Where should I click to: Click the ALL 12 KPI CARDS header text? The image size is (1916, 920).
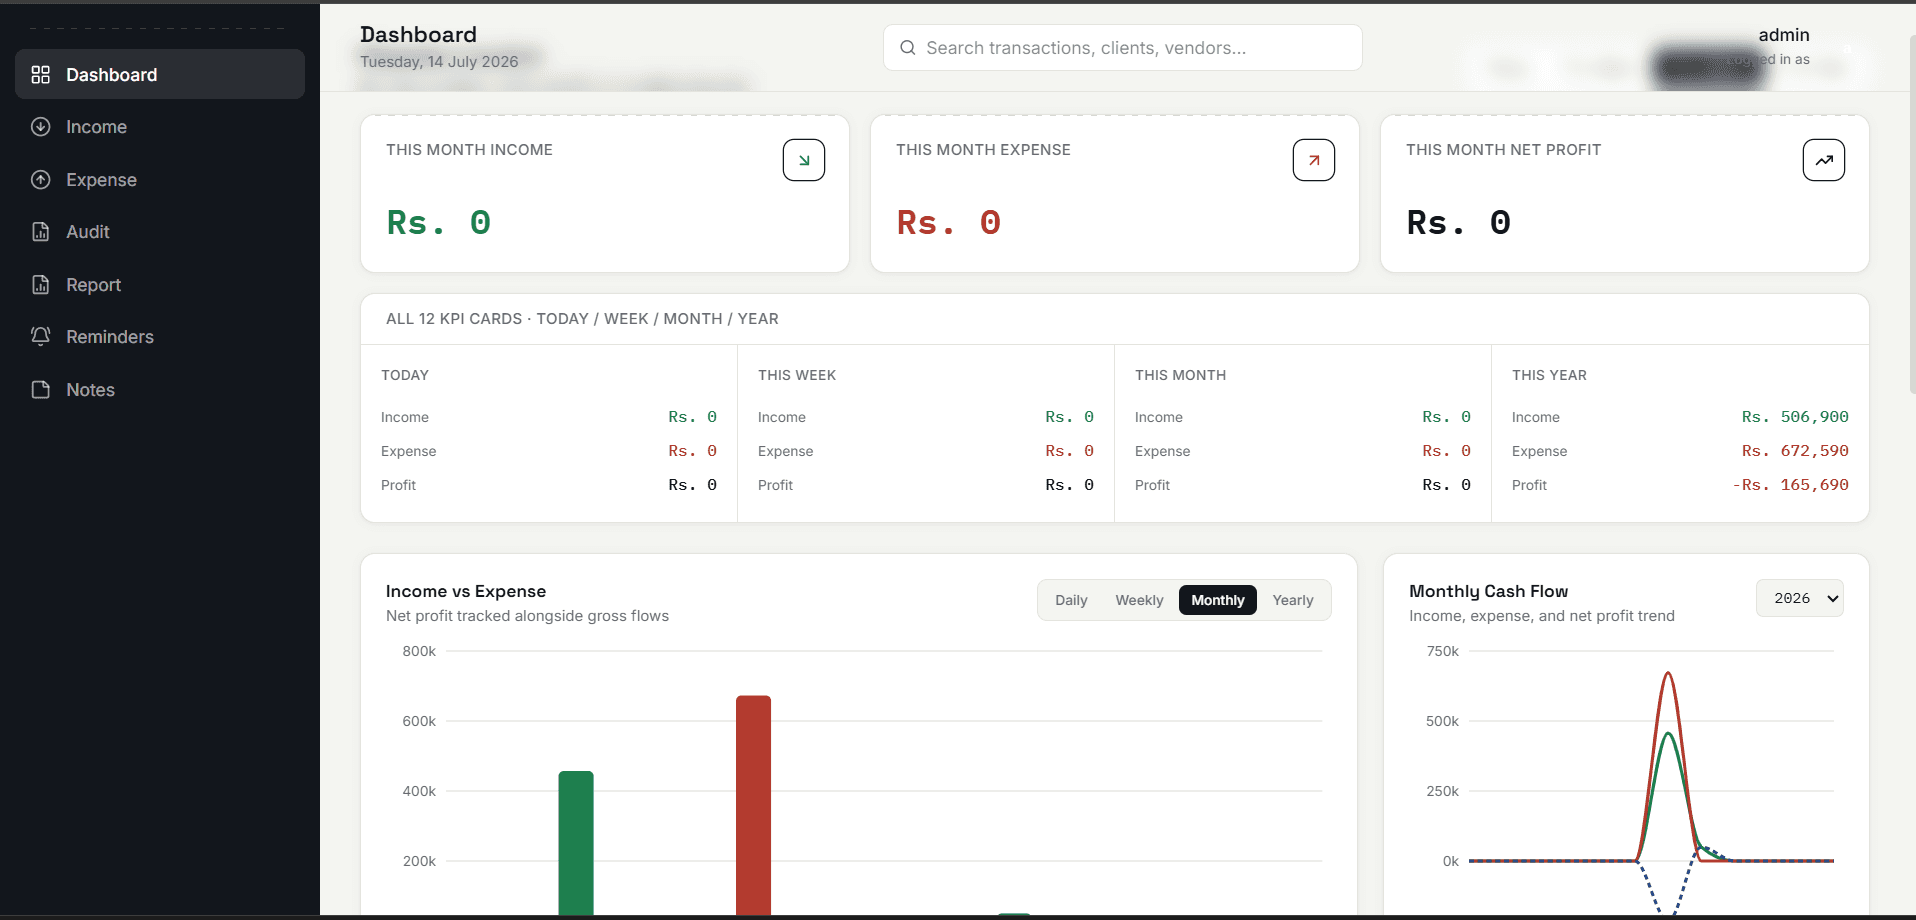582,319
